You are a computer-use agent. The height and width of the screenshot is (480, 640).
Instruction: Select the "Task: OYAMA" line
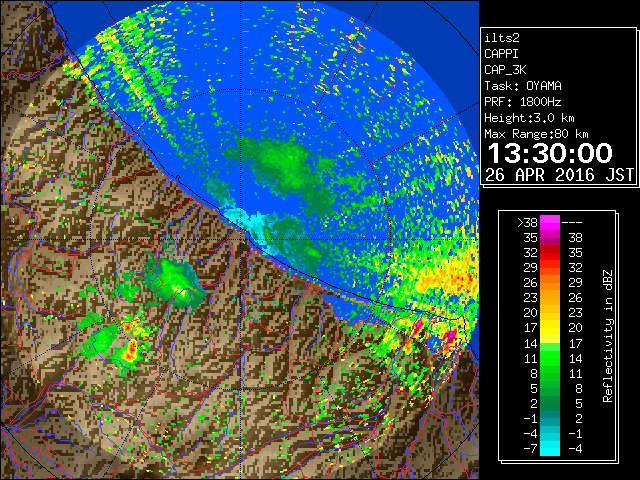click(x=523, y=86)
